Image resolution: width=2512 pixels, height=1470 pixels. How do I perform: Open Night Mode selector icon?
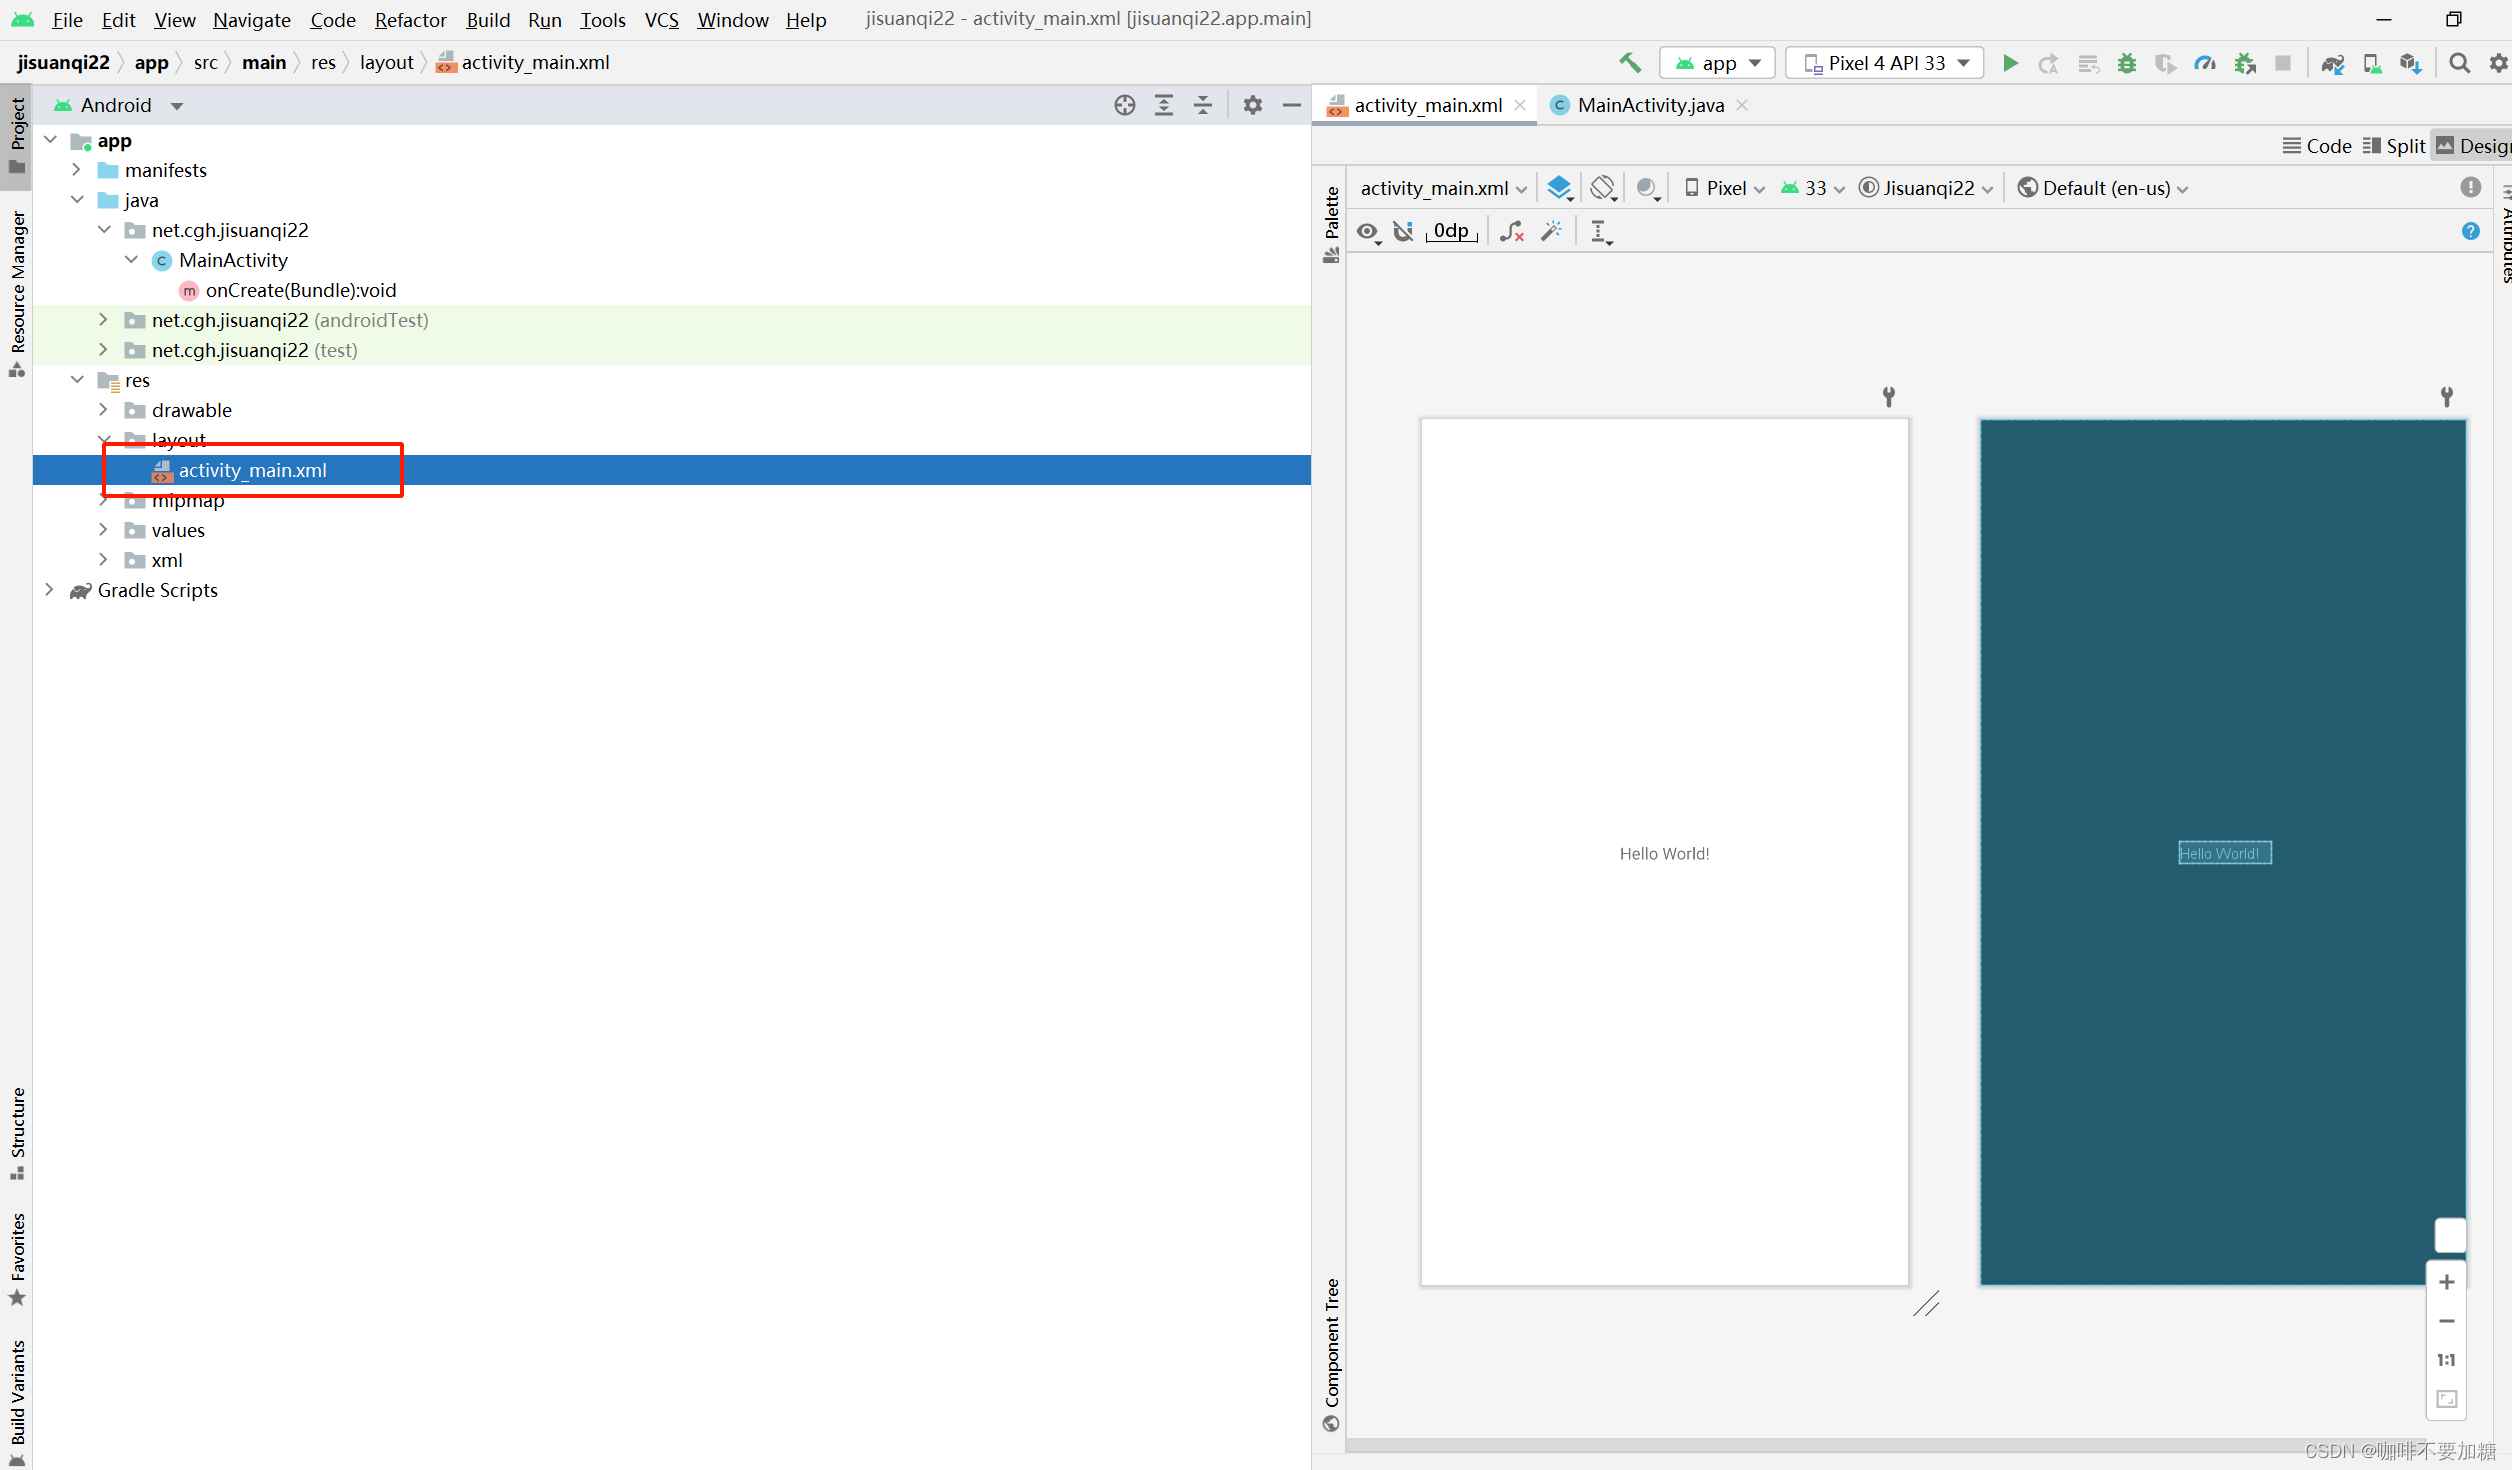tap(1648, 188)
